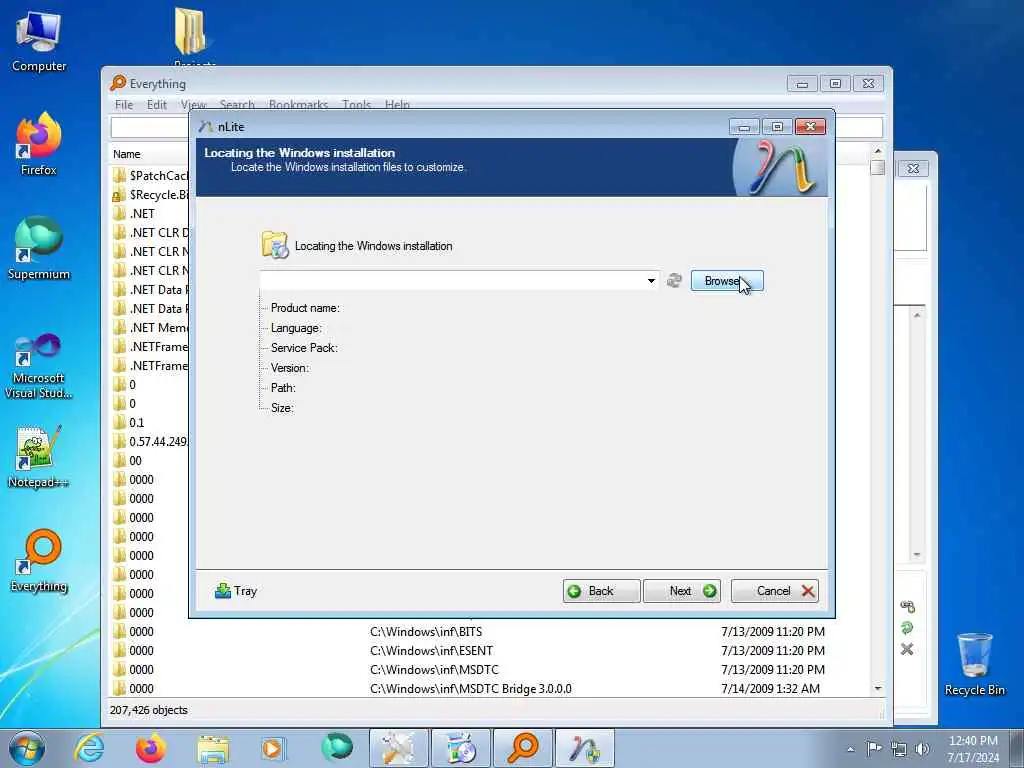Launch Firefox from the taskbar

pos(151,748)
